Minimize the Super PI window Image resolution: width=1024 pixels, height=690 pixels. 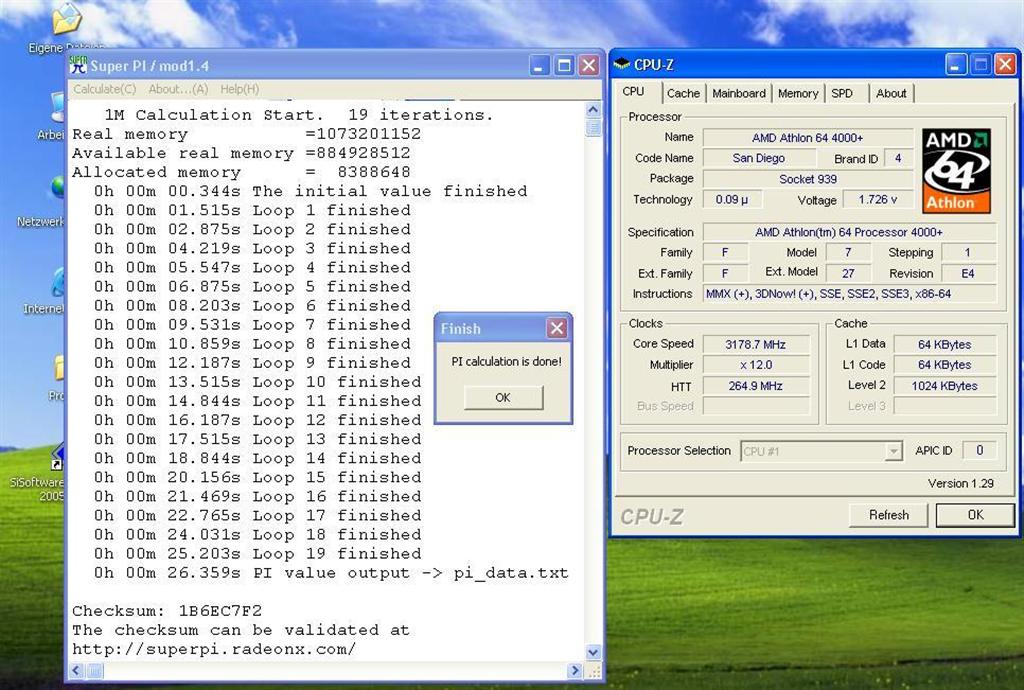coord(539,65)
